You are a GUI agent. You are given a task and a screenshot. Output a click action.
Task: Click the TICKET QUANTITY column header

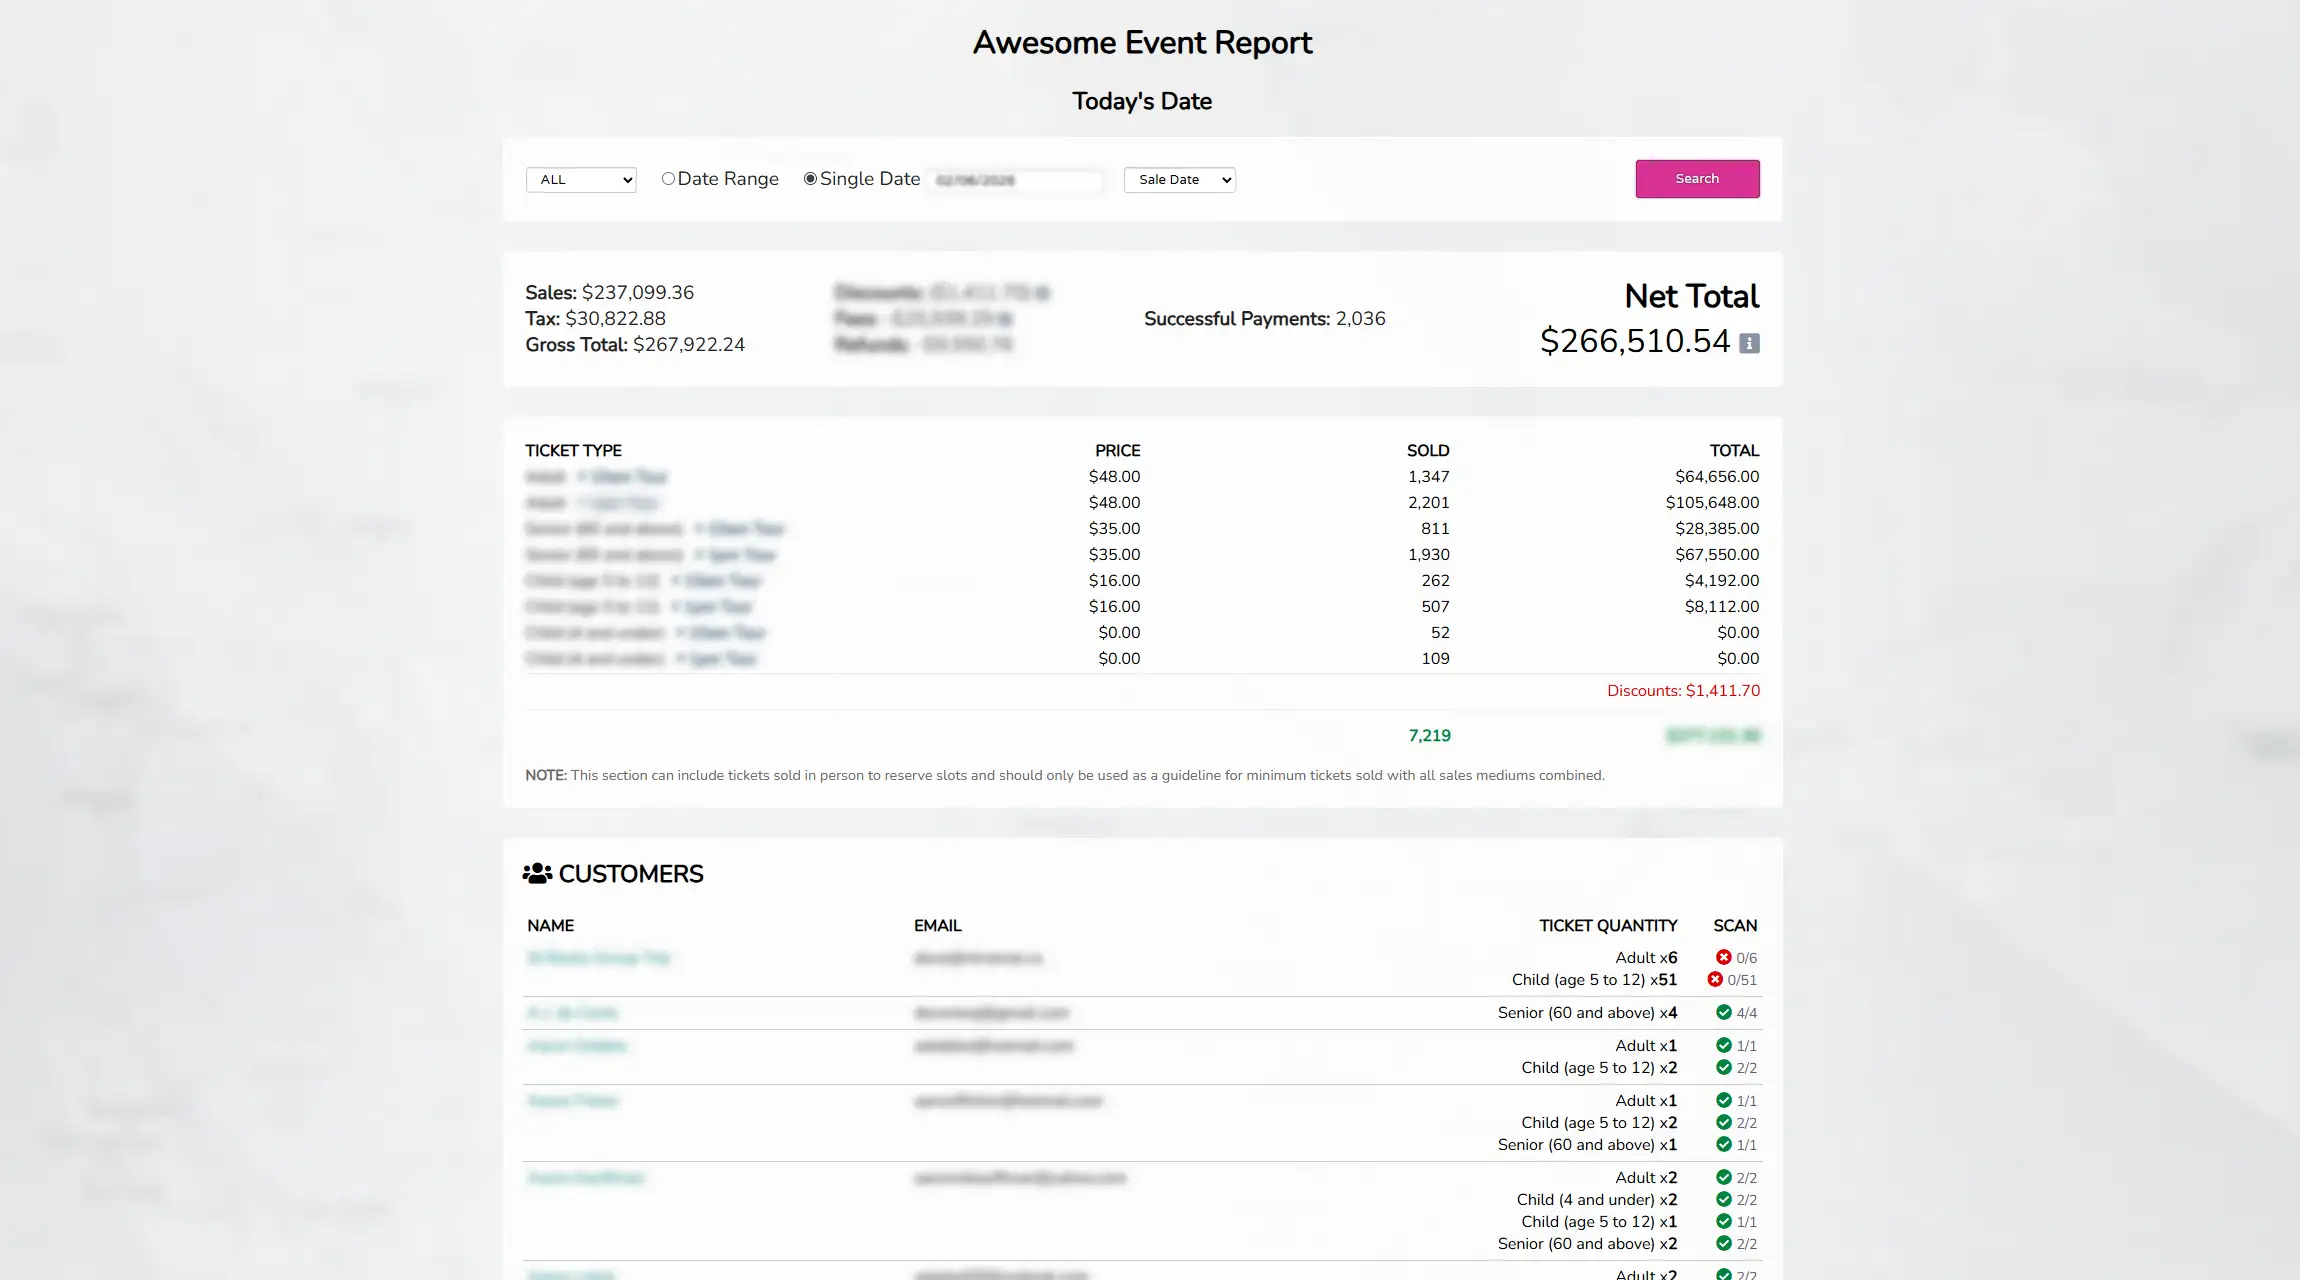(x=1608, y=926)
